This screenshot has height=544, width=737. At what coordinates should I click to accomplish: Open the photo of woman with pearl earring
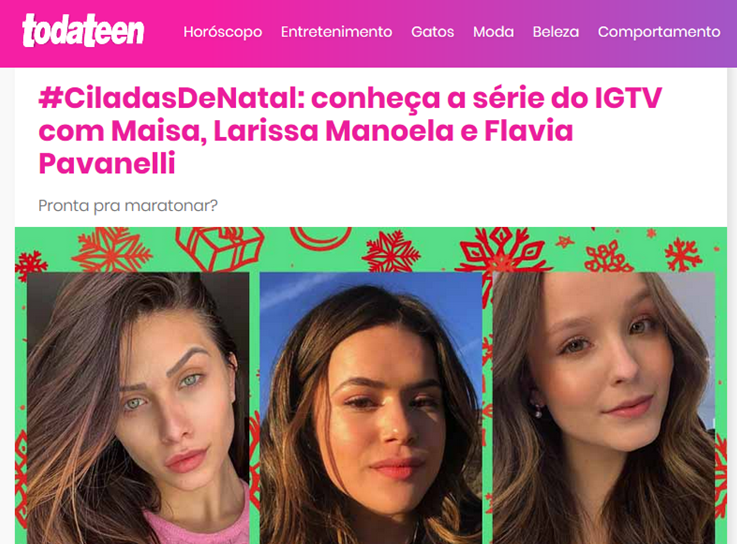[x=604, y=408]
